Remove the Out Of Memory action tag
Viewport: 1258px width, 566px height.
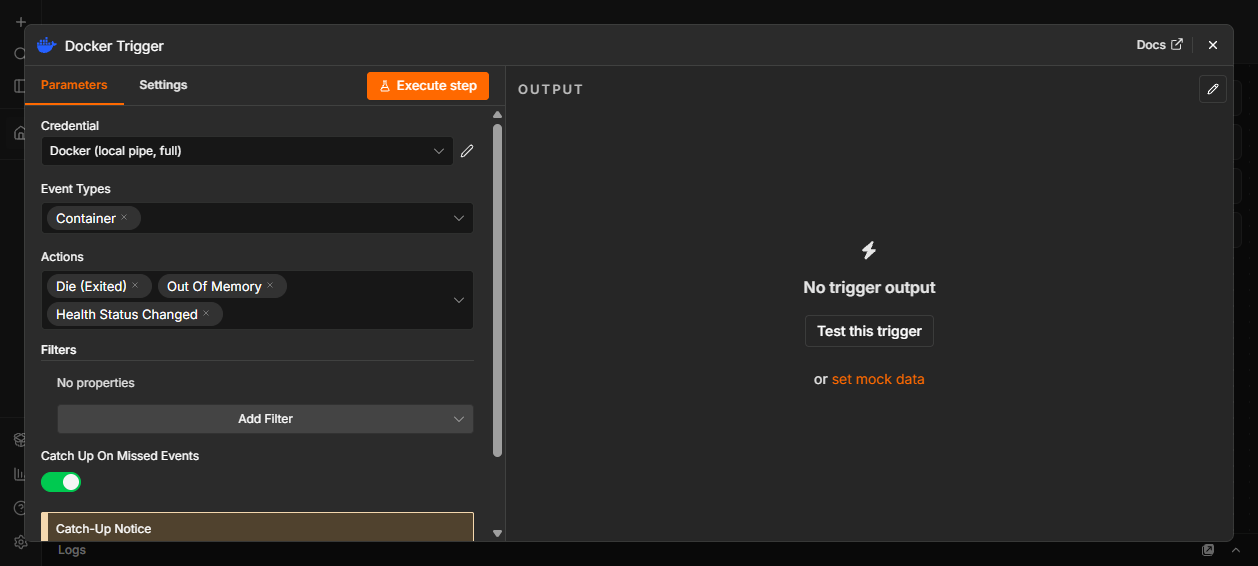(270, 286)
